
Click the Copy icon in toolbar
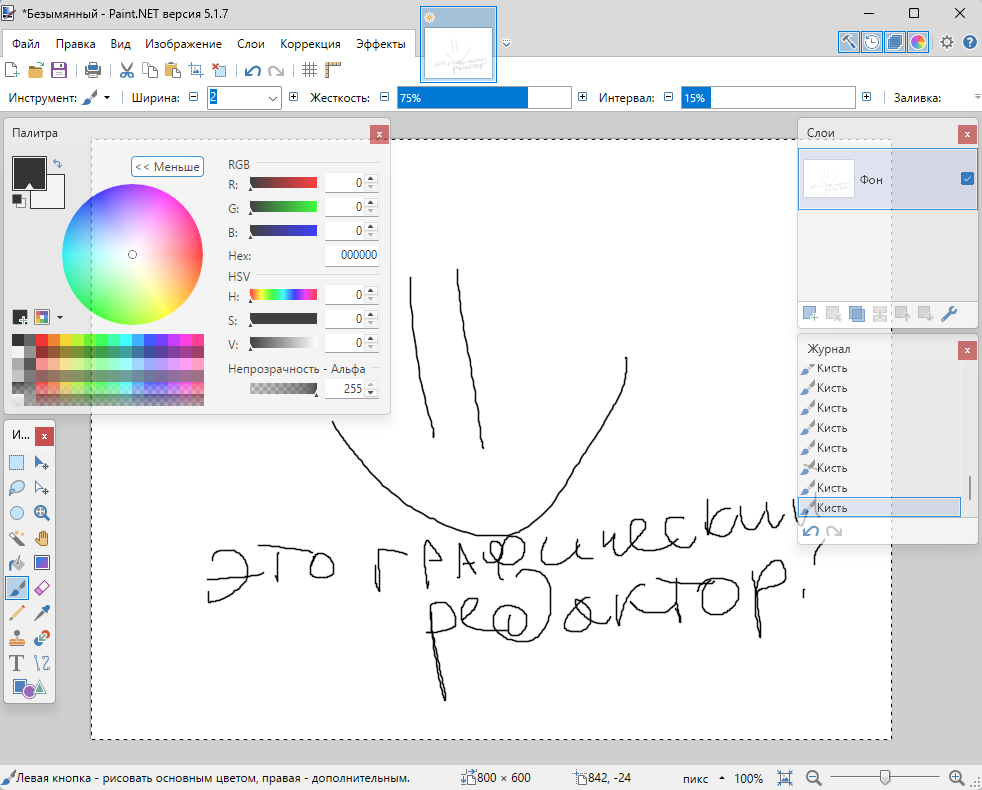tap(150, 70)
